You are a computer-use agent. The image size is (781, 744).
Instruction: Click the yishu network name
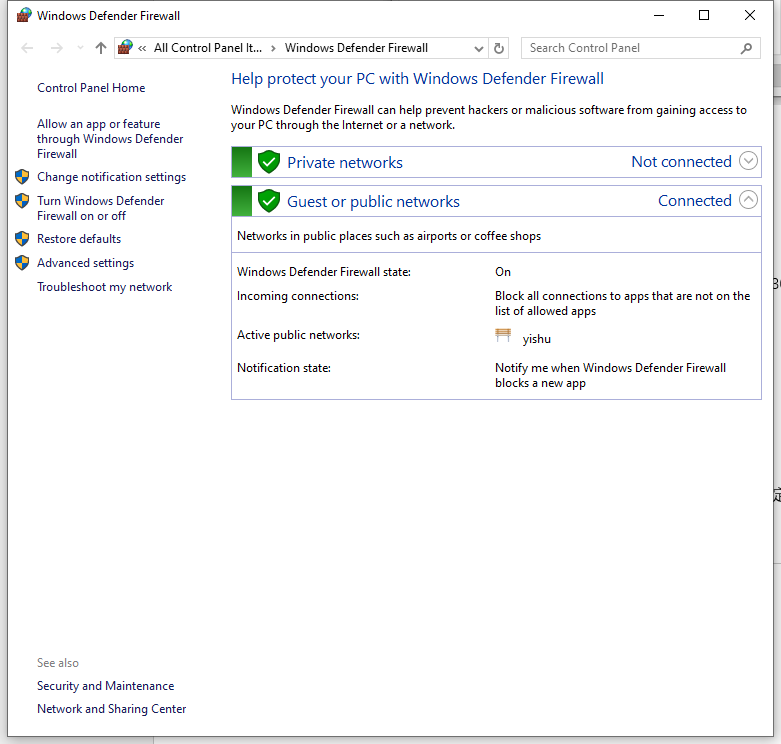[x=536, y=339]
